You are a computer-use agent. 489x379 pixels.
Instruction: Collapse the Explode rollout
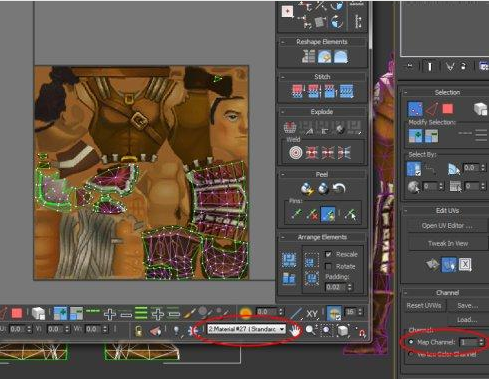click(x=283, y=112)
